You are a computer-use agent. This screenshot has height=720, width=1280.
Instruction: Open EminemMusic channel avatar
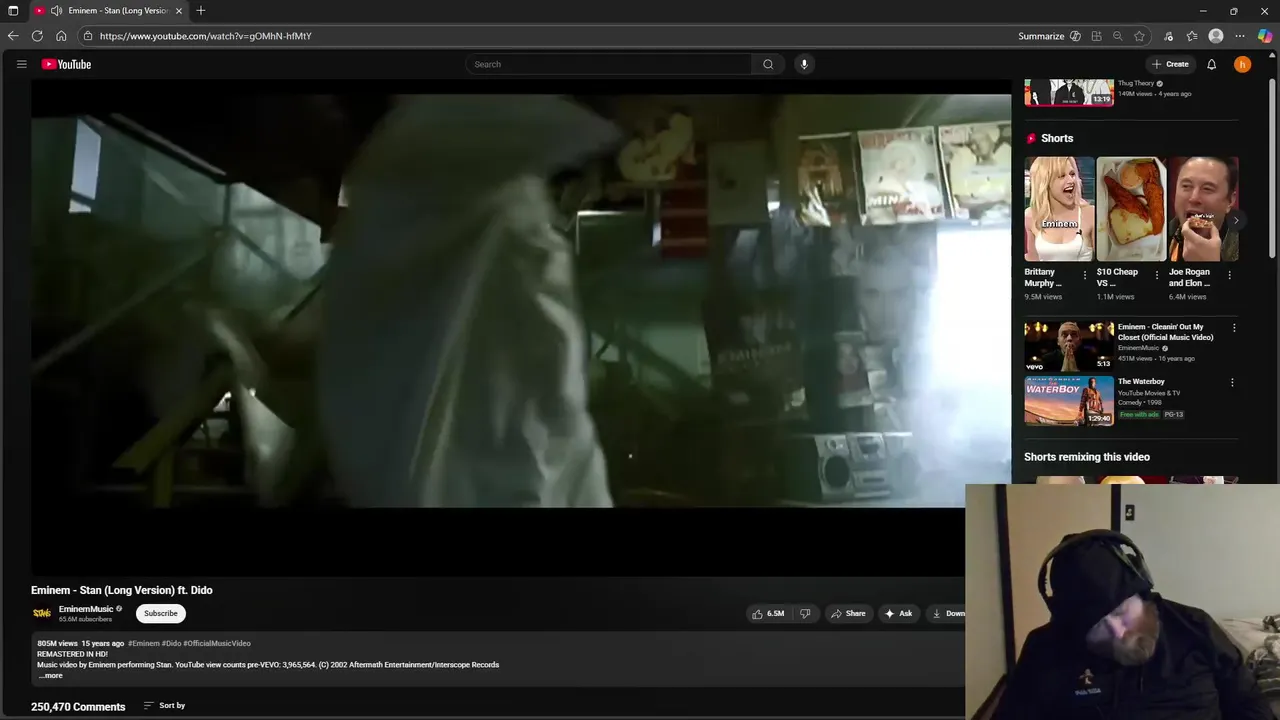coord(42,613)
